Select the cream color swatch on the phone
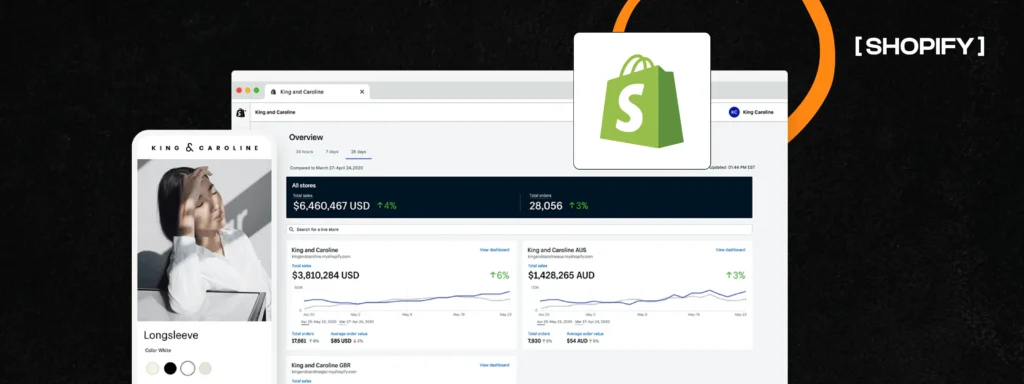Viewport: 1024px width, 384px height. pos(152,368)
